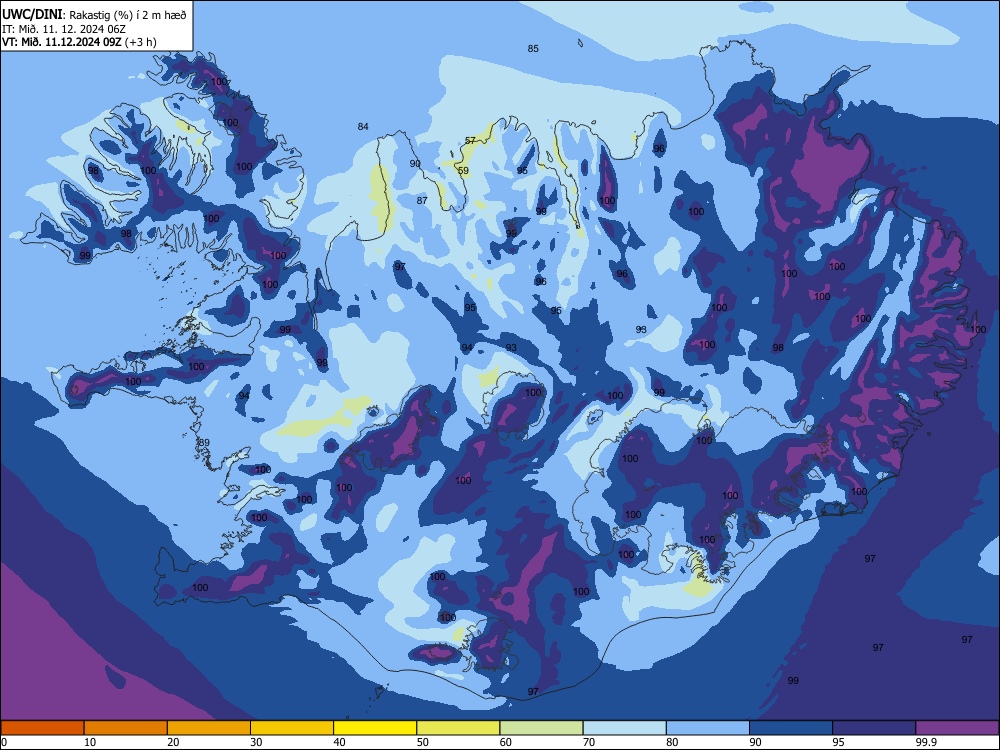This screenshot has height=750, width=1000.
Task: Click the '57' humidity value on the map
Action: pyautogui.click(x=470, y=140)
